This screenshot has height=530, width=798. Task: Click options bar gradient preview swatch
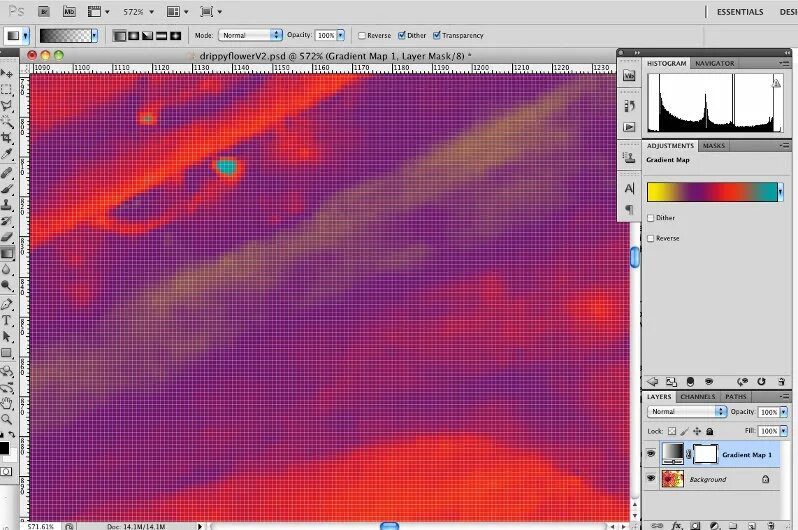(65, 35)
